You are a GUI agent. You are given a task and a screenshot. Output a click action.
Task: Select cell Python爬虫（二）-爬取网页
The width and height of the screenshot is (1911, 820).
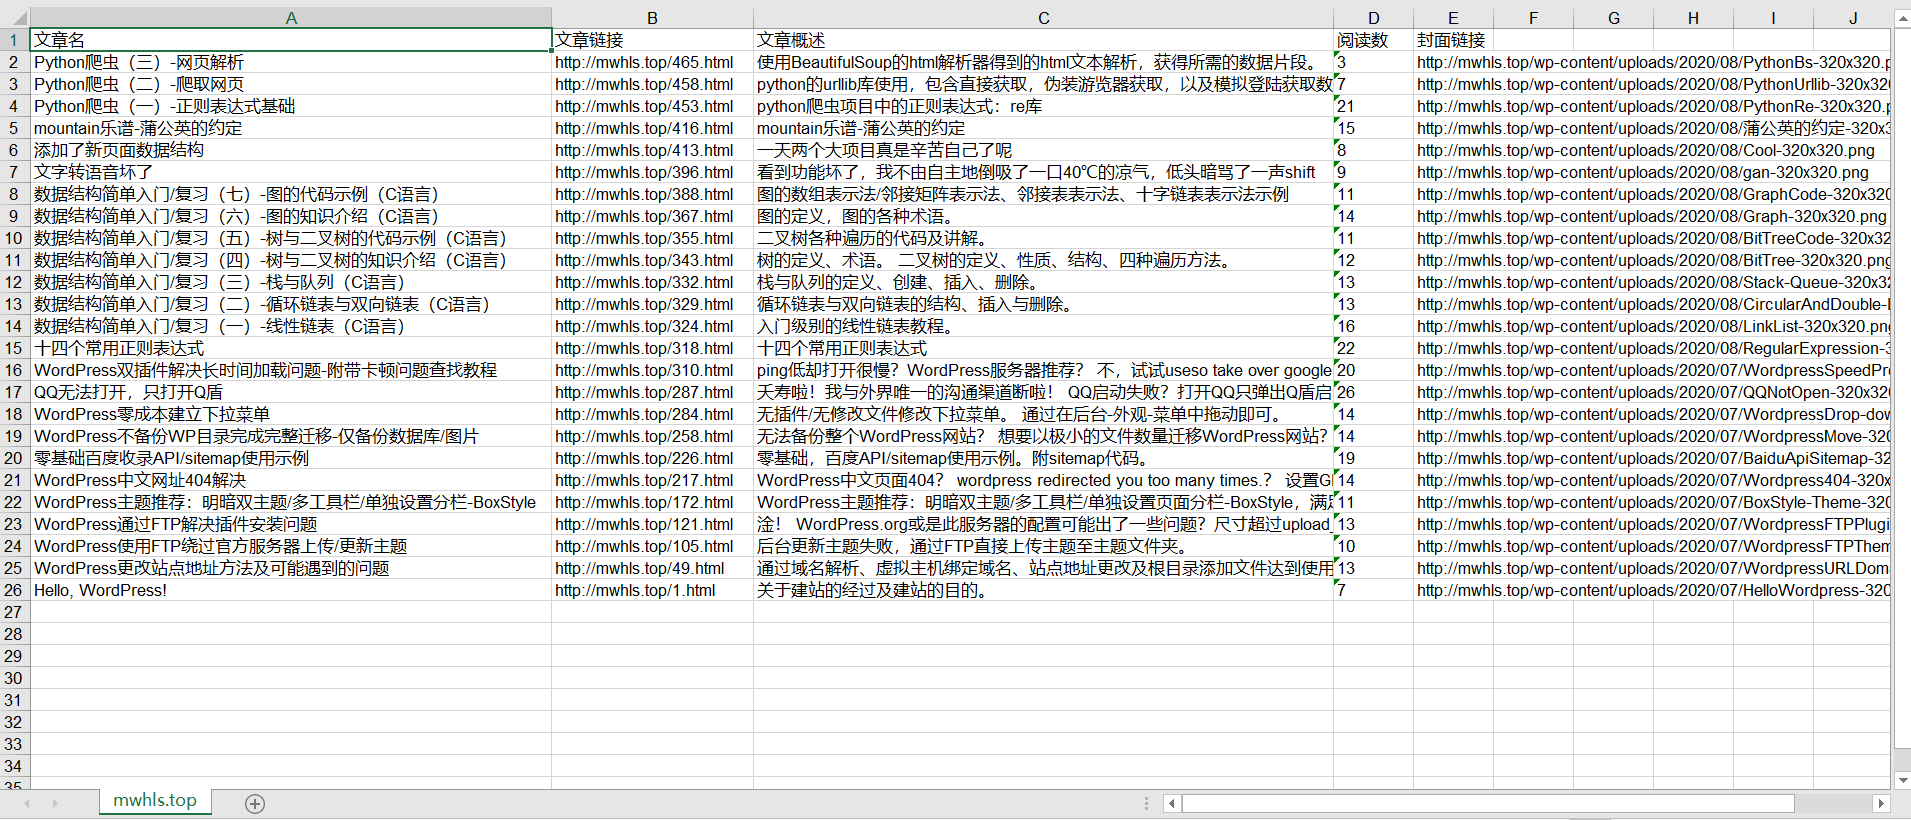[x=291, y=84]
